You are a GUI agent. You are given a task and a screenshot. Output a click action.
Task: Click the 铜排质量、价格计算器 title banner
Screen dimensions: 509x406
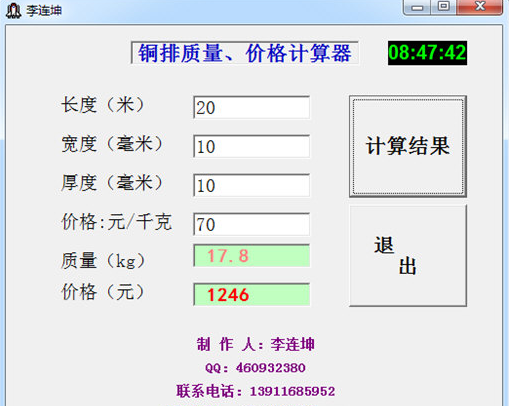[245, 53]
